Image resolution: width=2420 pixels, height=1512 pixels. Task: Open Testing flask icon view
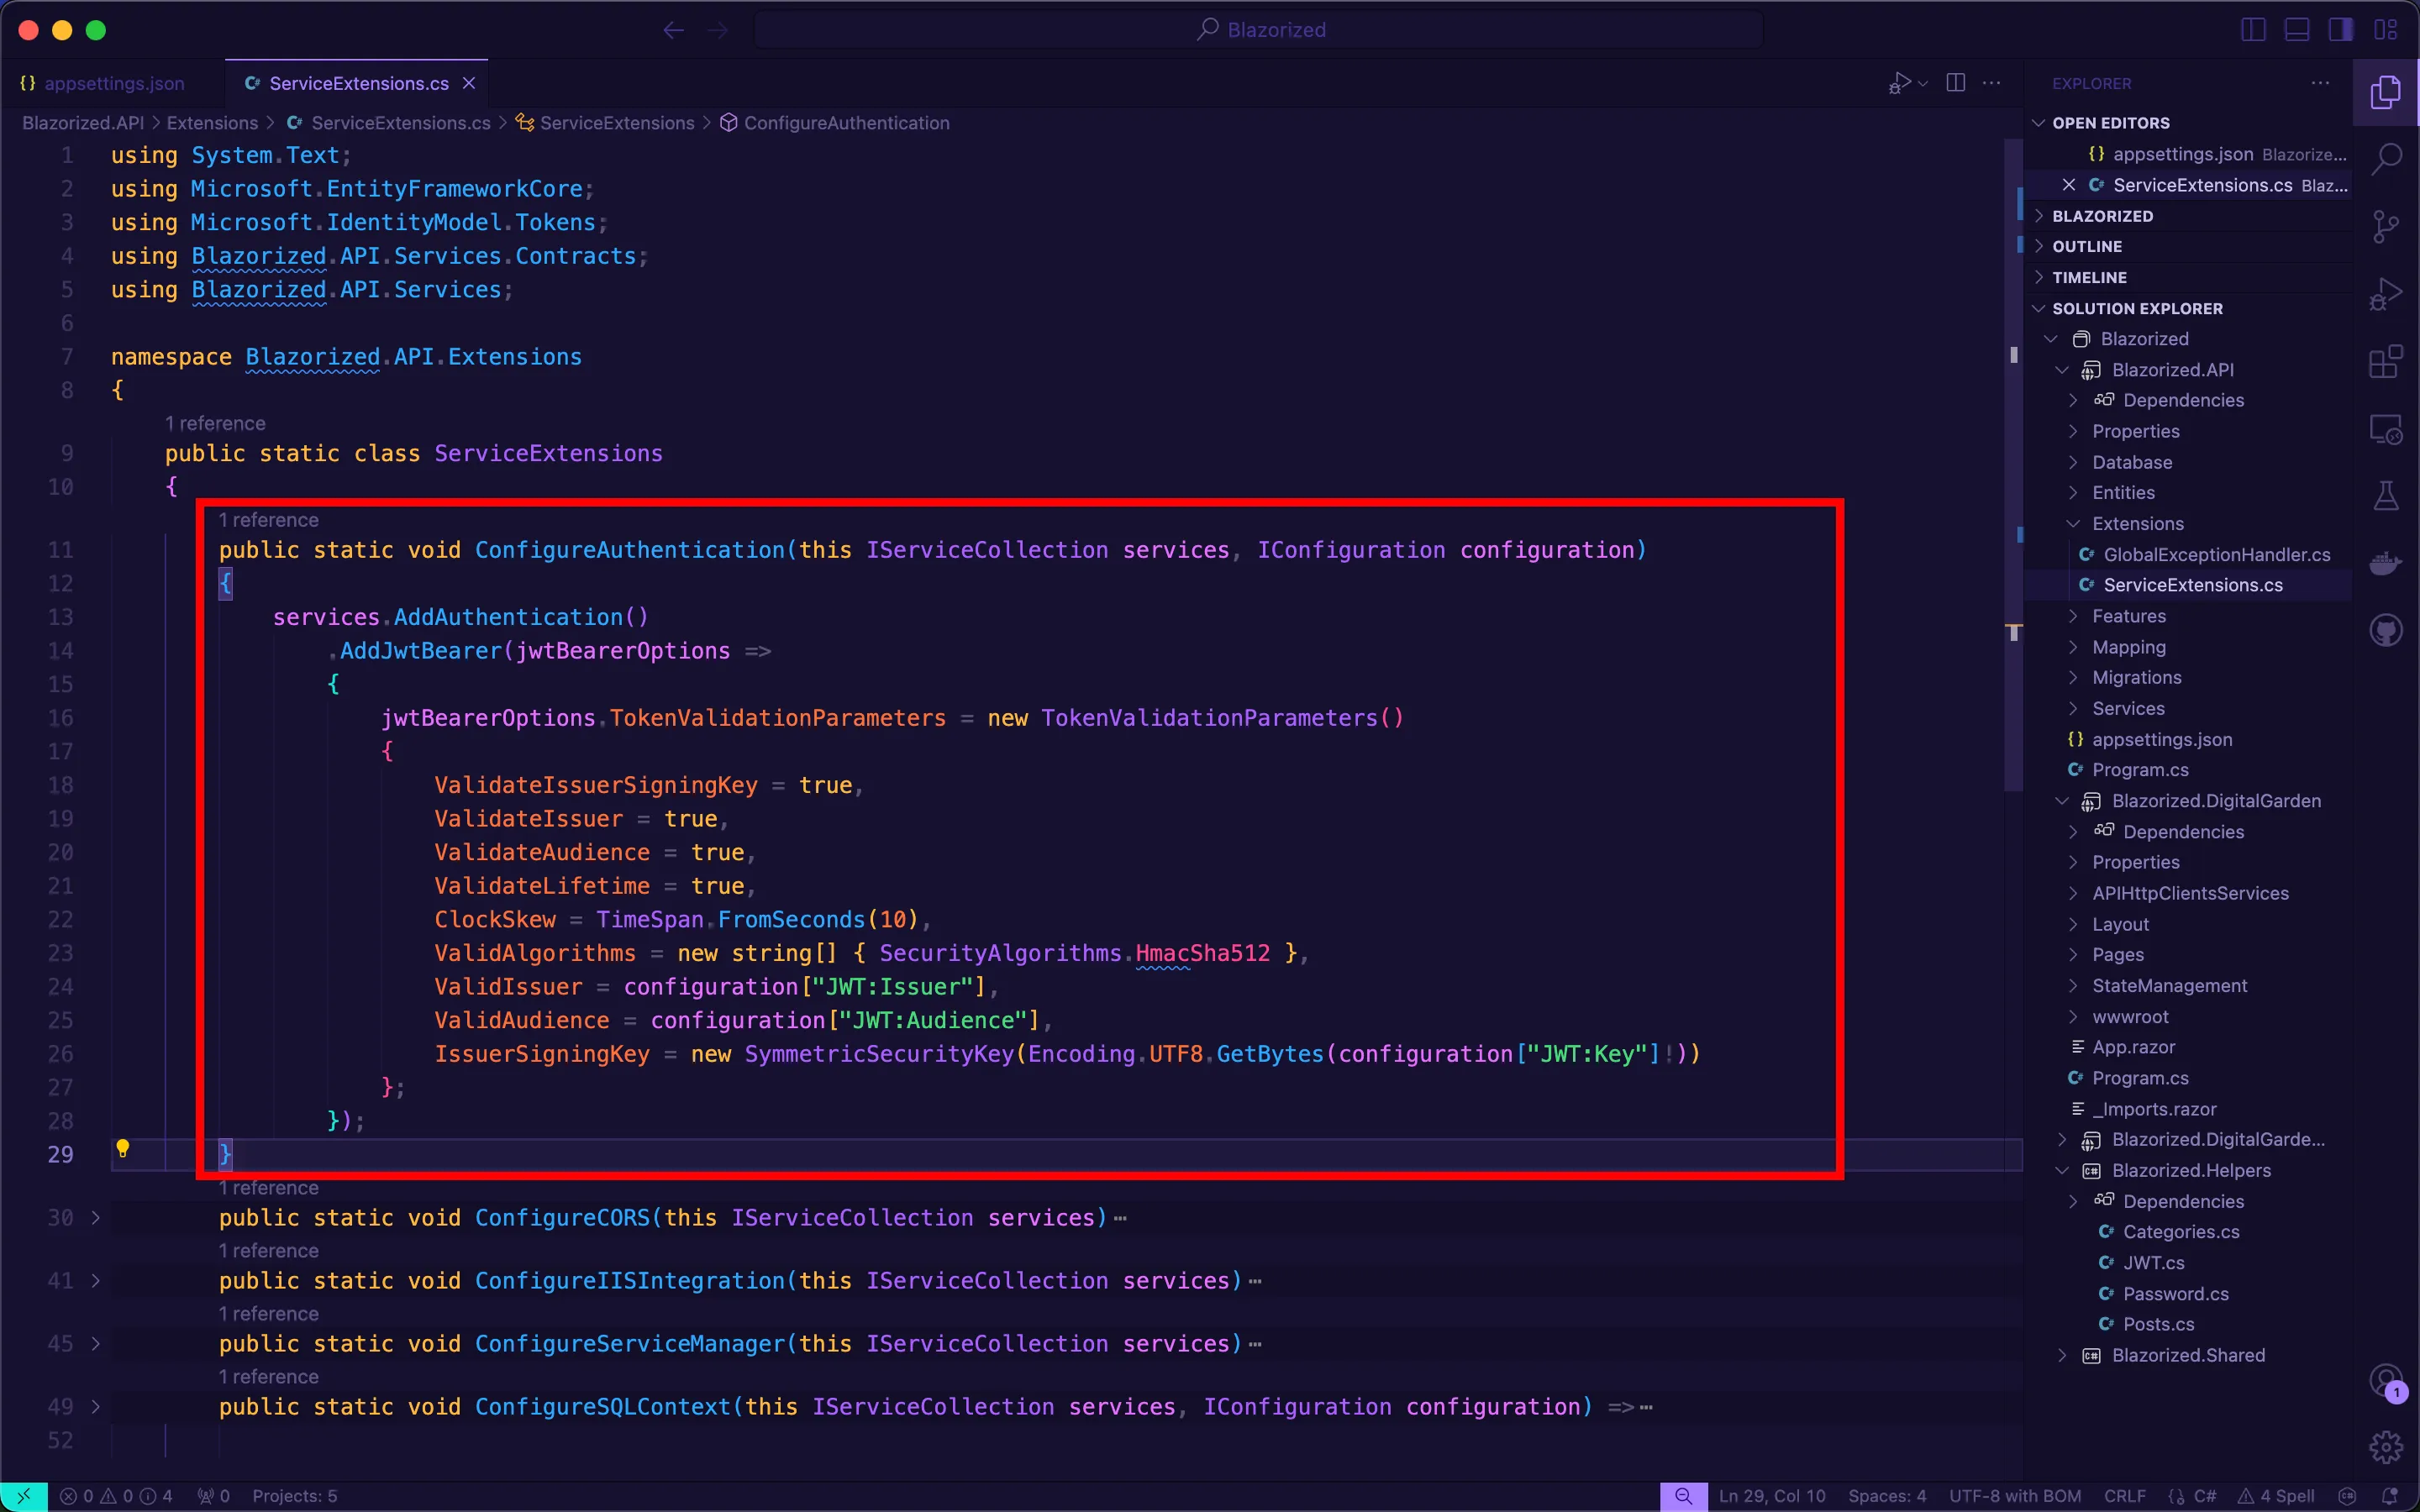2385,497
